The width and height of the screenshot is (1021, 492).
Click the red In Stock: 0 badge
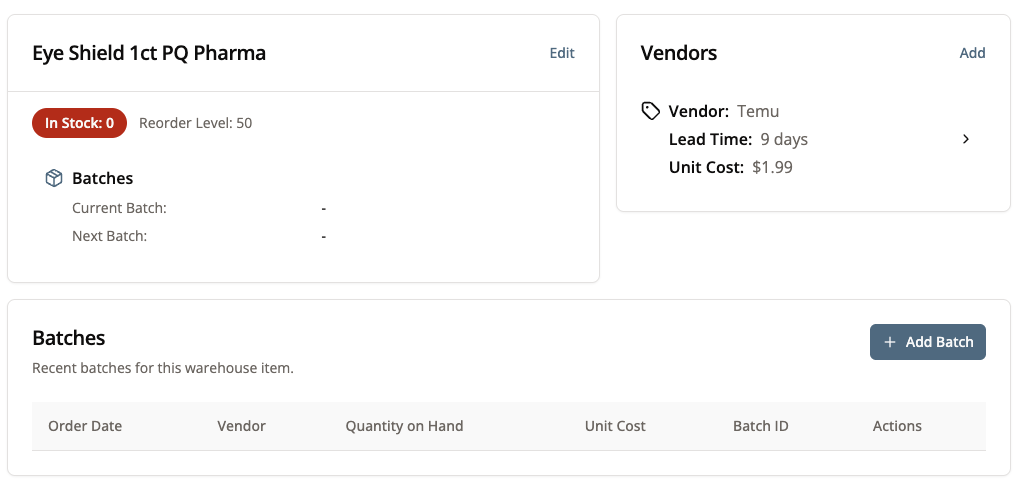pos(79,123)
